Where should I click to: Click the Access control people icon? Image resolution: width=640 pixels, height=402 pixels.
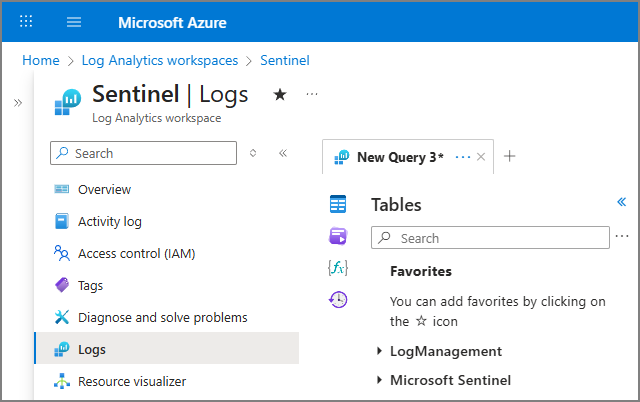pos(62,253)
